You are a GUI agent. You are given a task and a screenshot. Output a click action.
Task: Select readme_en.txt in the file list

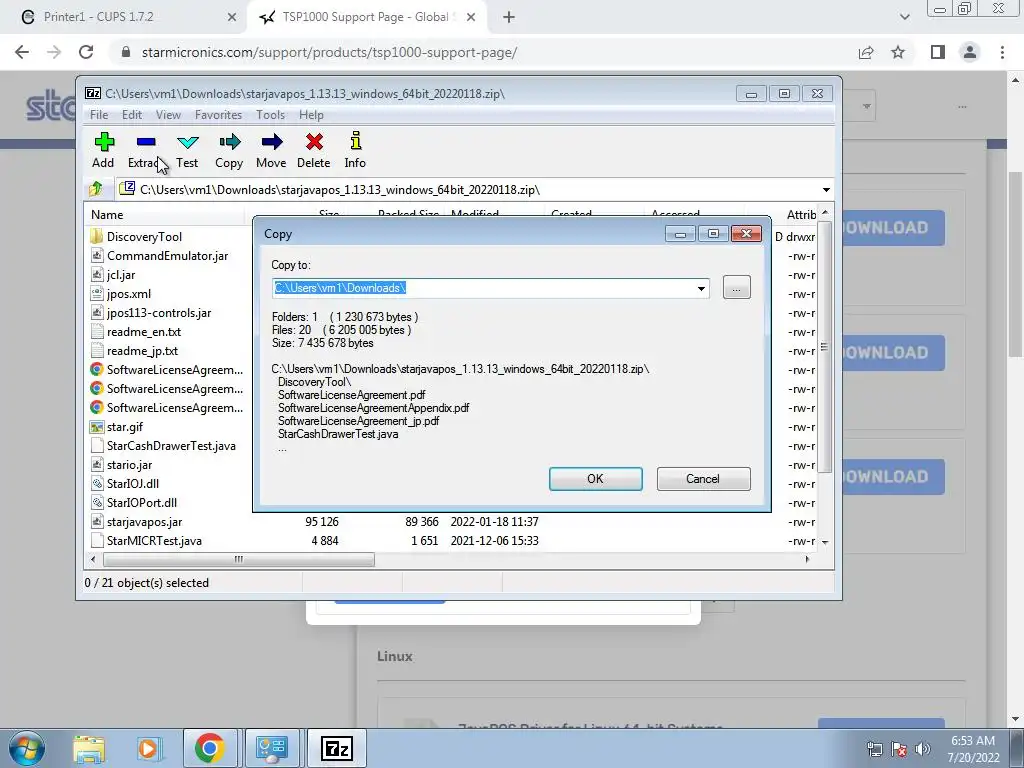click(x=144, y=332)
